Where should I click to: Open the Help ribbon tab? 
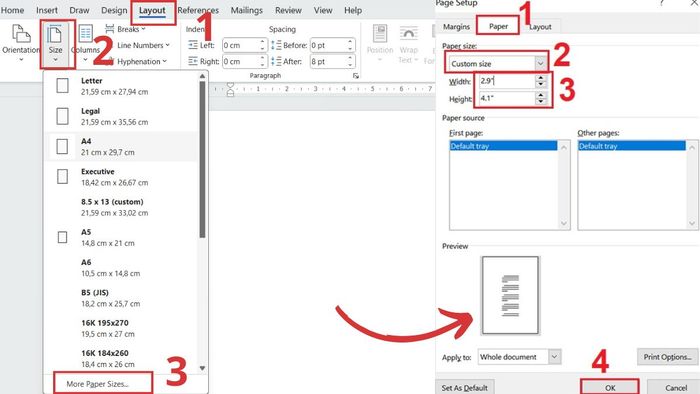click(353, 10)
